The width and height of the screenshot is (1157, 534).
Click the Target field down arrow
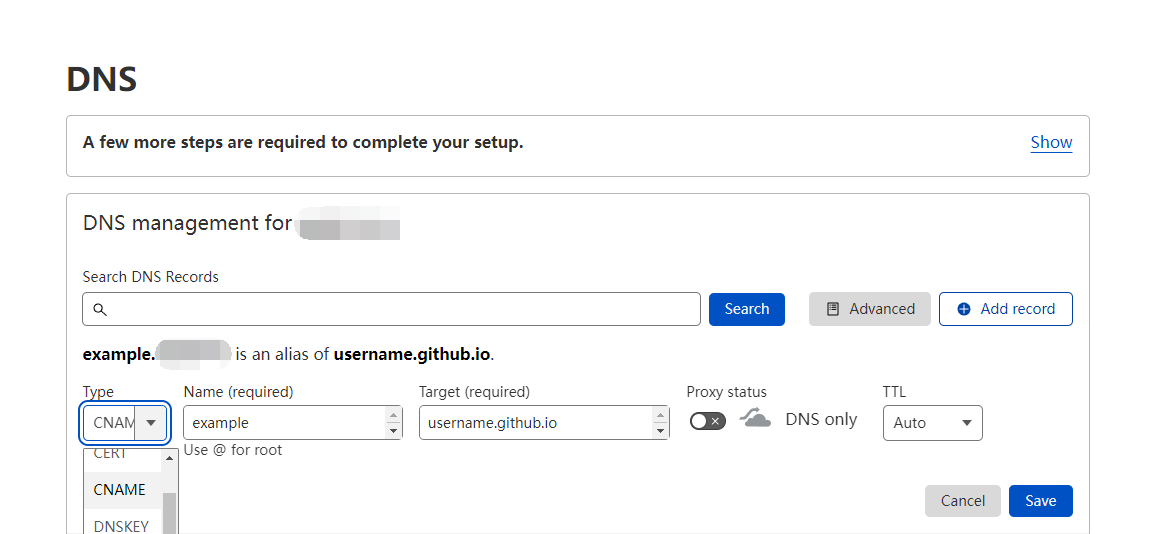pos(660,431)
